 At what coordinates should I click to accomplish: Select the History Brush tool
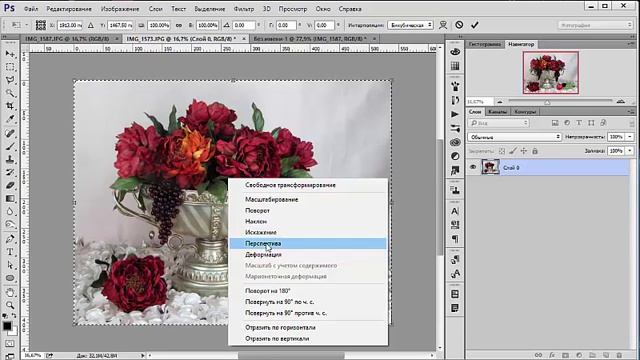click(10, 173)
